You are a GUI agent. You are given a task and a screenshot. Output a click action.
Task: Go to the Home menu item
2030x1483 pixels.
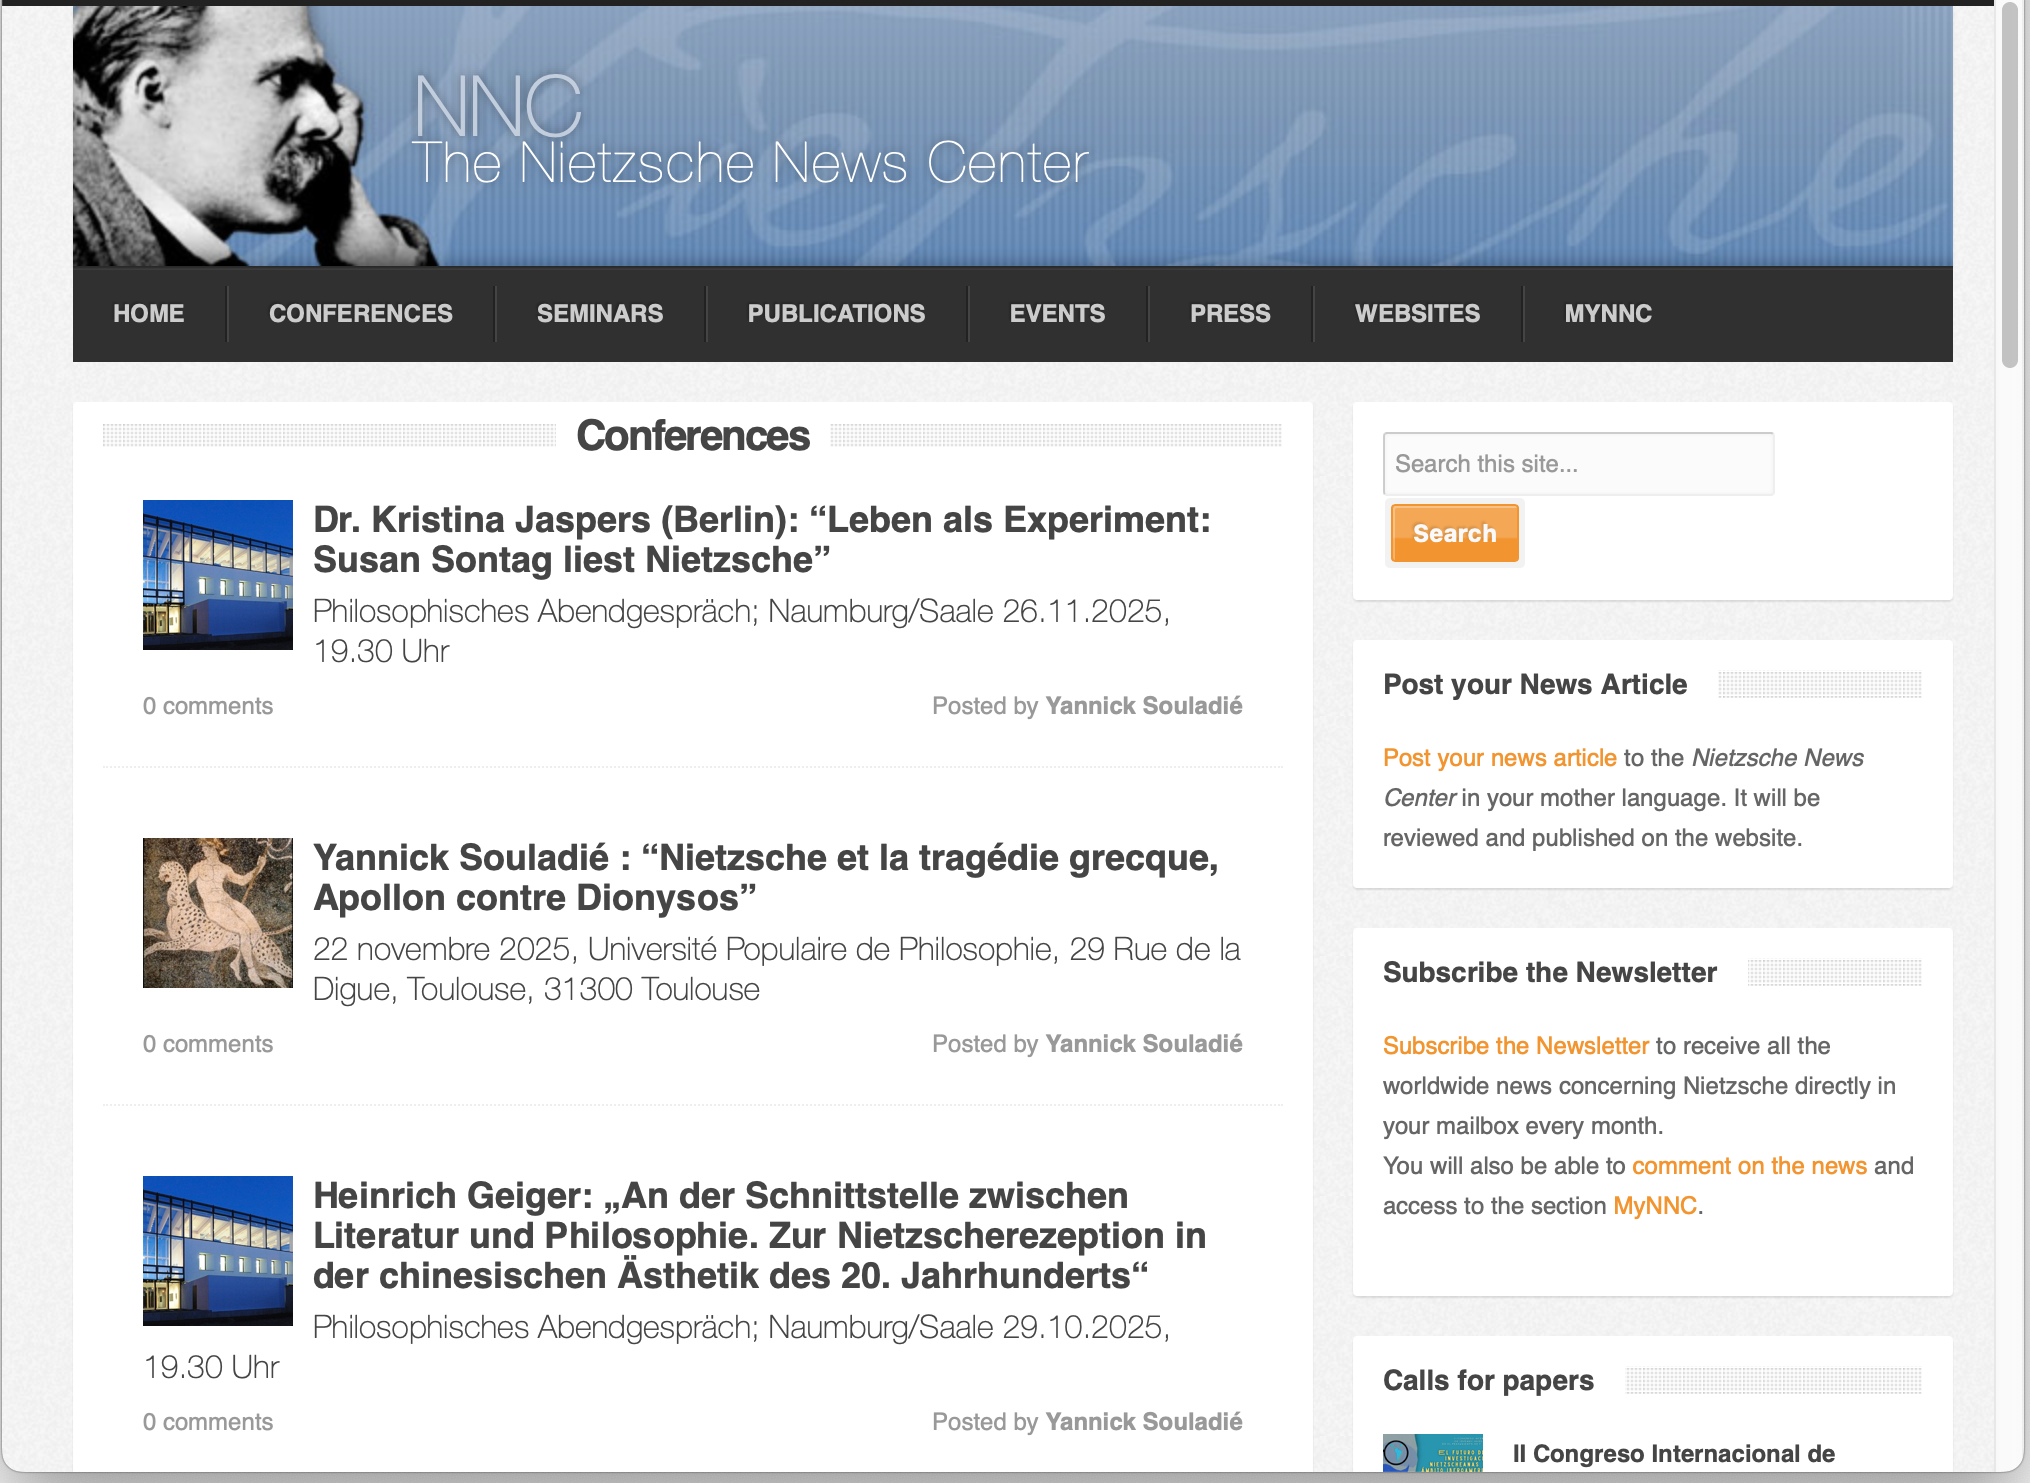(149, 314)
